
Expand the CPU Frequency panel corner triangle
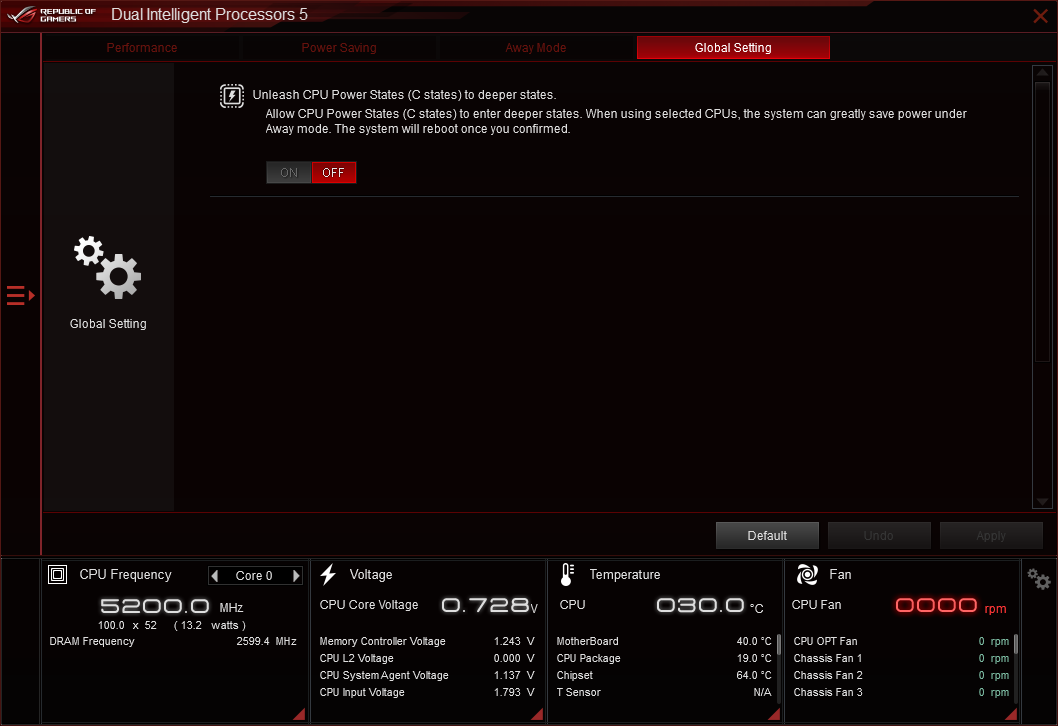click(299, 714)
